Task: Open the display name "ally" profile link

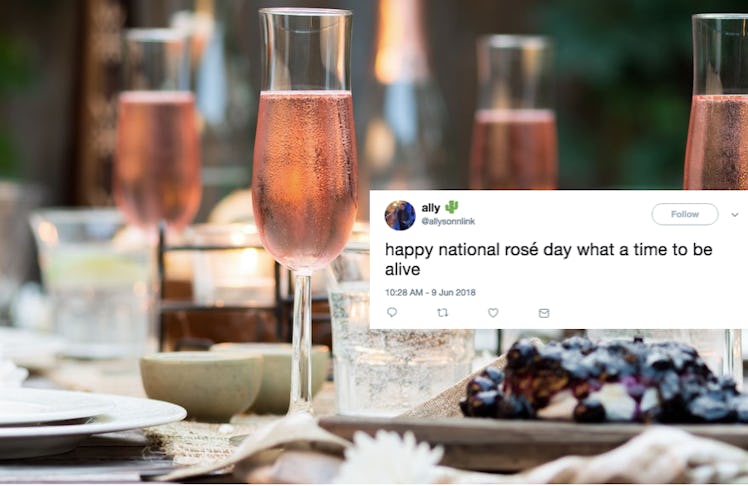Action: [431, 207]
